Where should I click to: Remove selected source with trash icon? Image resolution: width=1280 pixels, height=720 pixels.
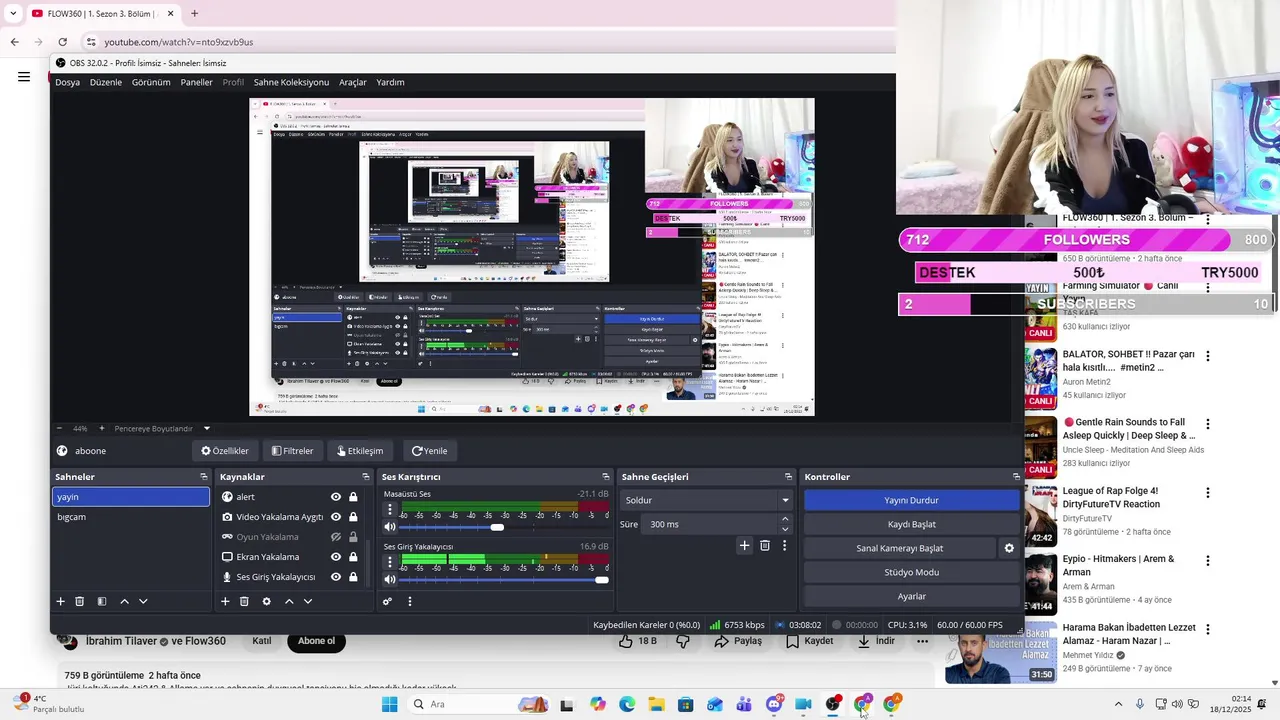pyautogui.click(x=244, y=601)
